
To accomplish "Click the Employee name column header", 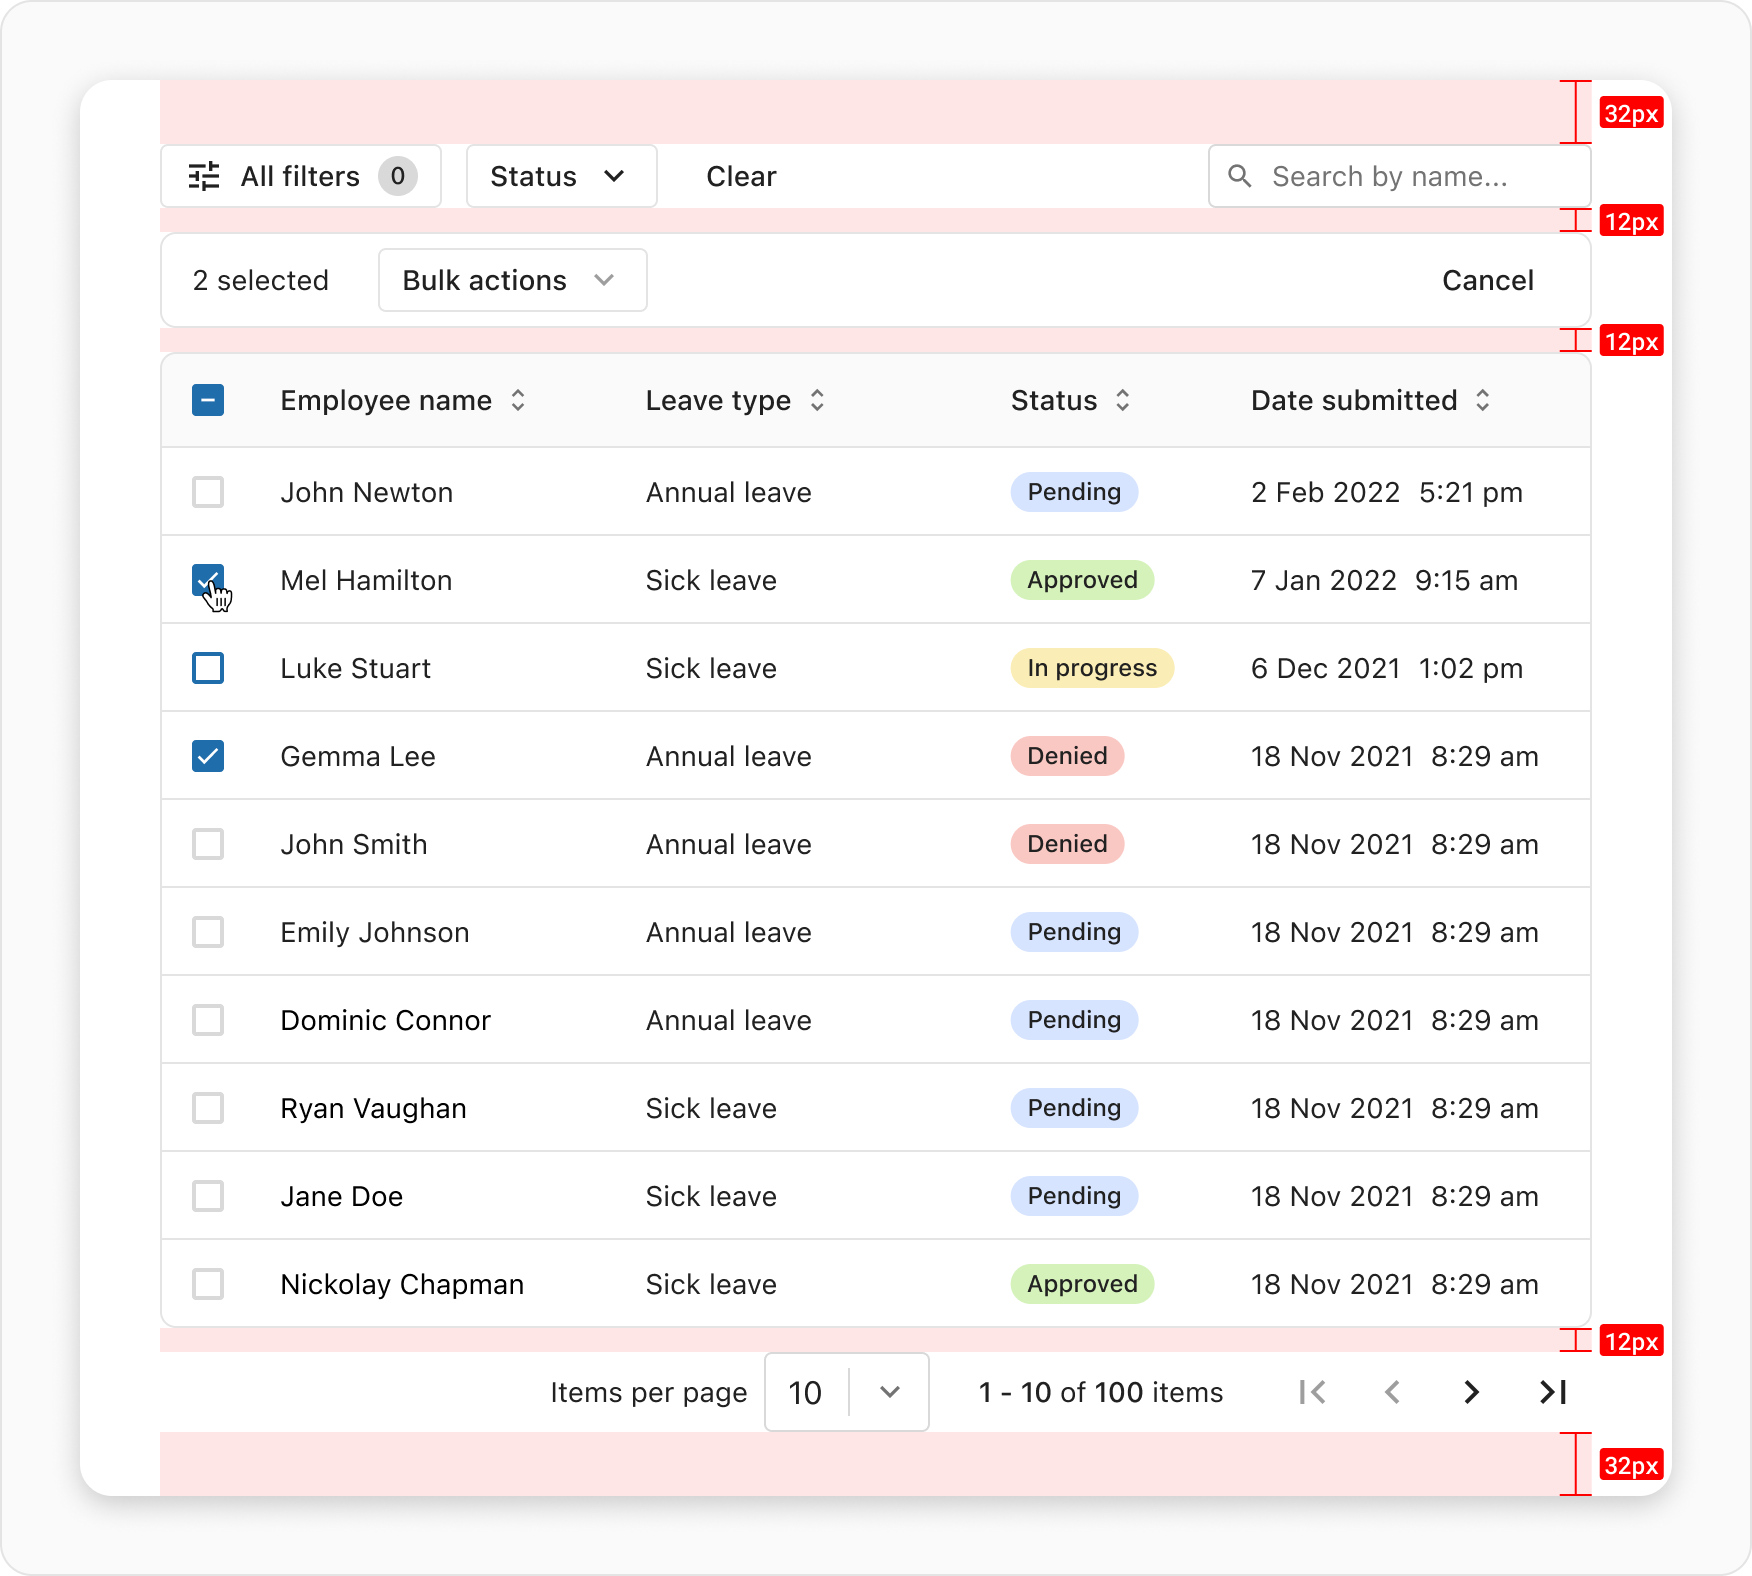I will click(x=386, y=400).
